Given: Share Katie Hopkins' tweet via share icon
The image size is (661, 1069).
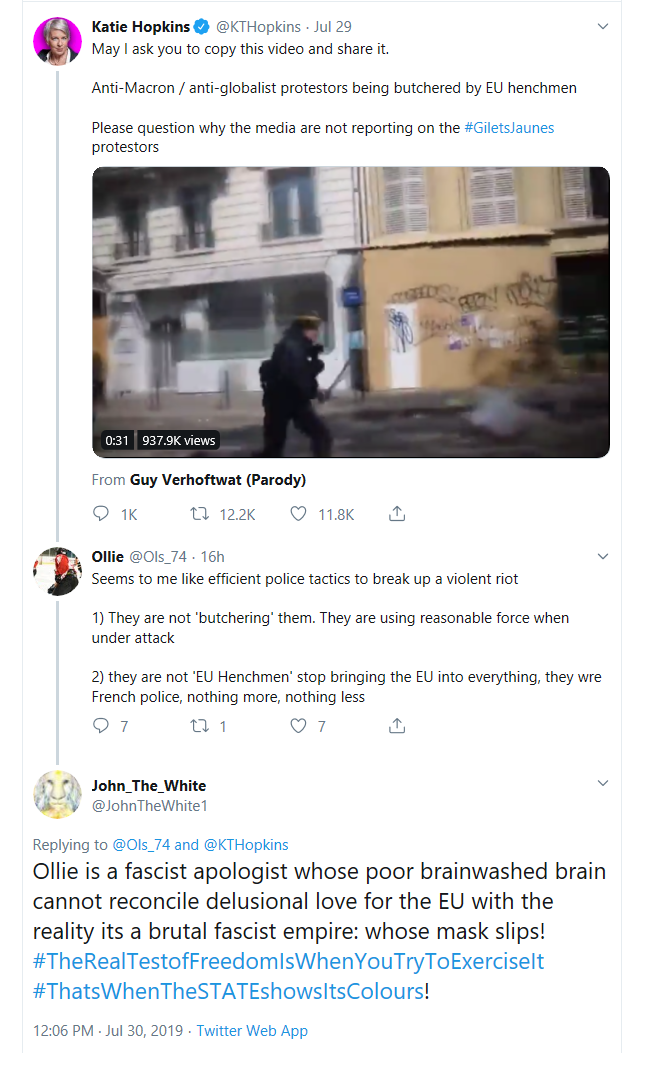Looking at the screenshot, I should [x=397, y=513].
